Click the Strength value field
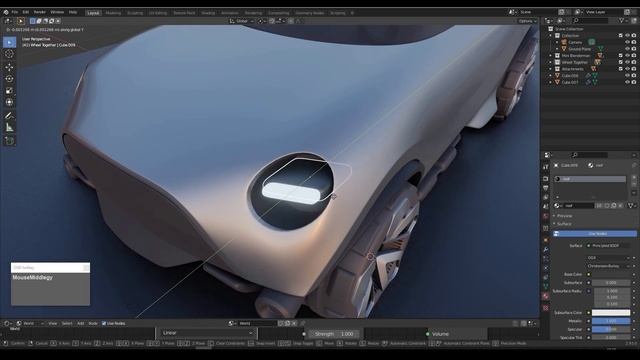 point(334,334)
